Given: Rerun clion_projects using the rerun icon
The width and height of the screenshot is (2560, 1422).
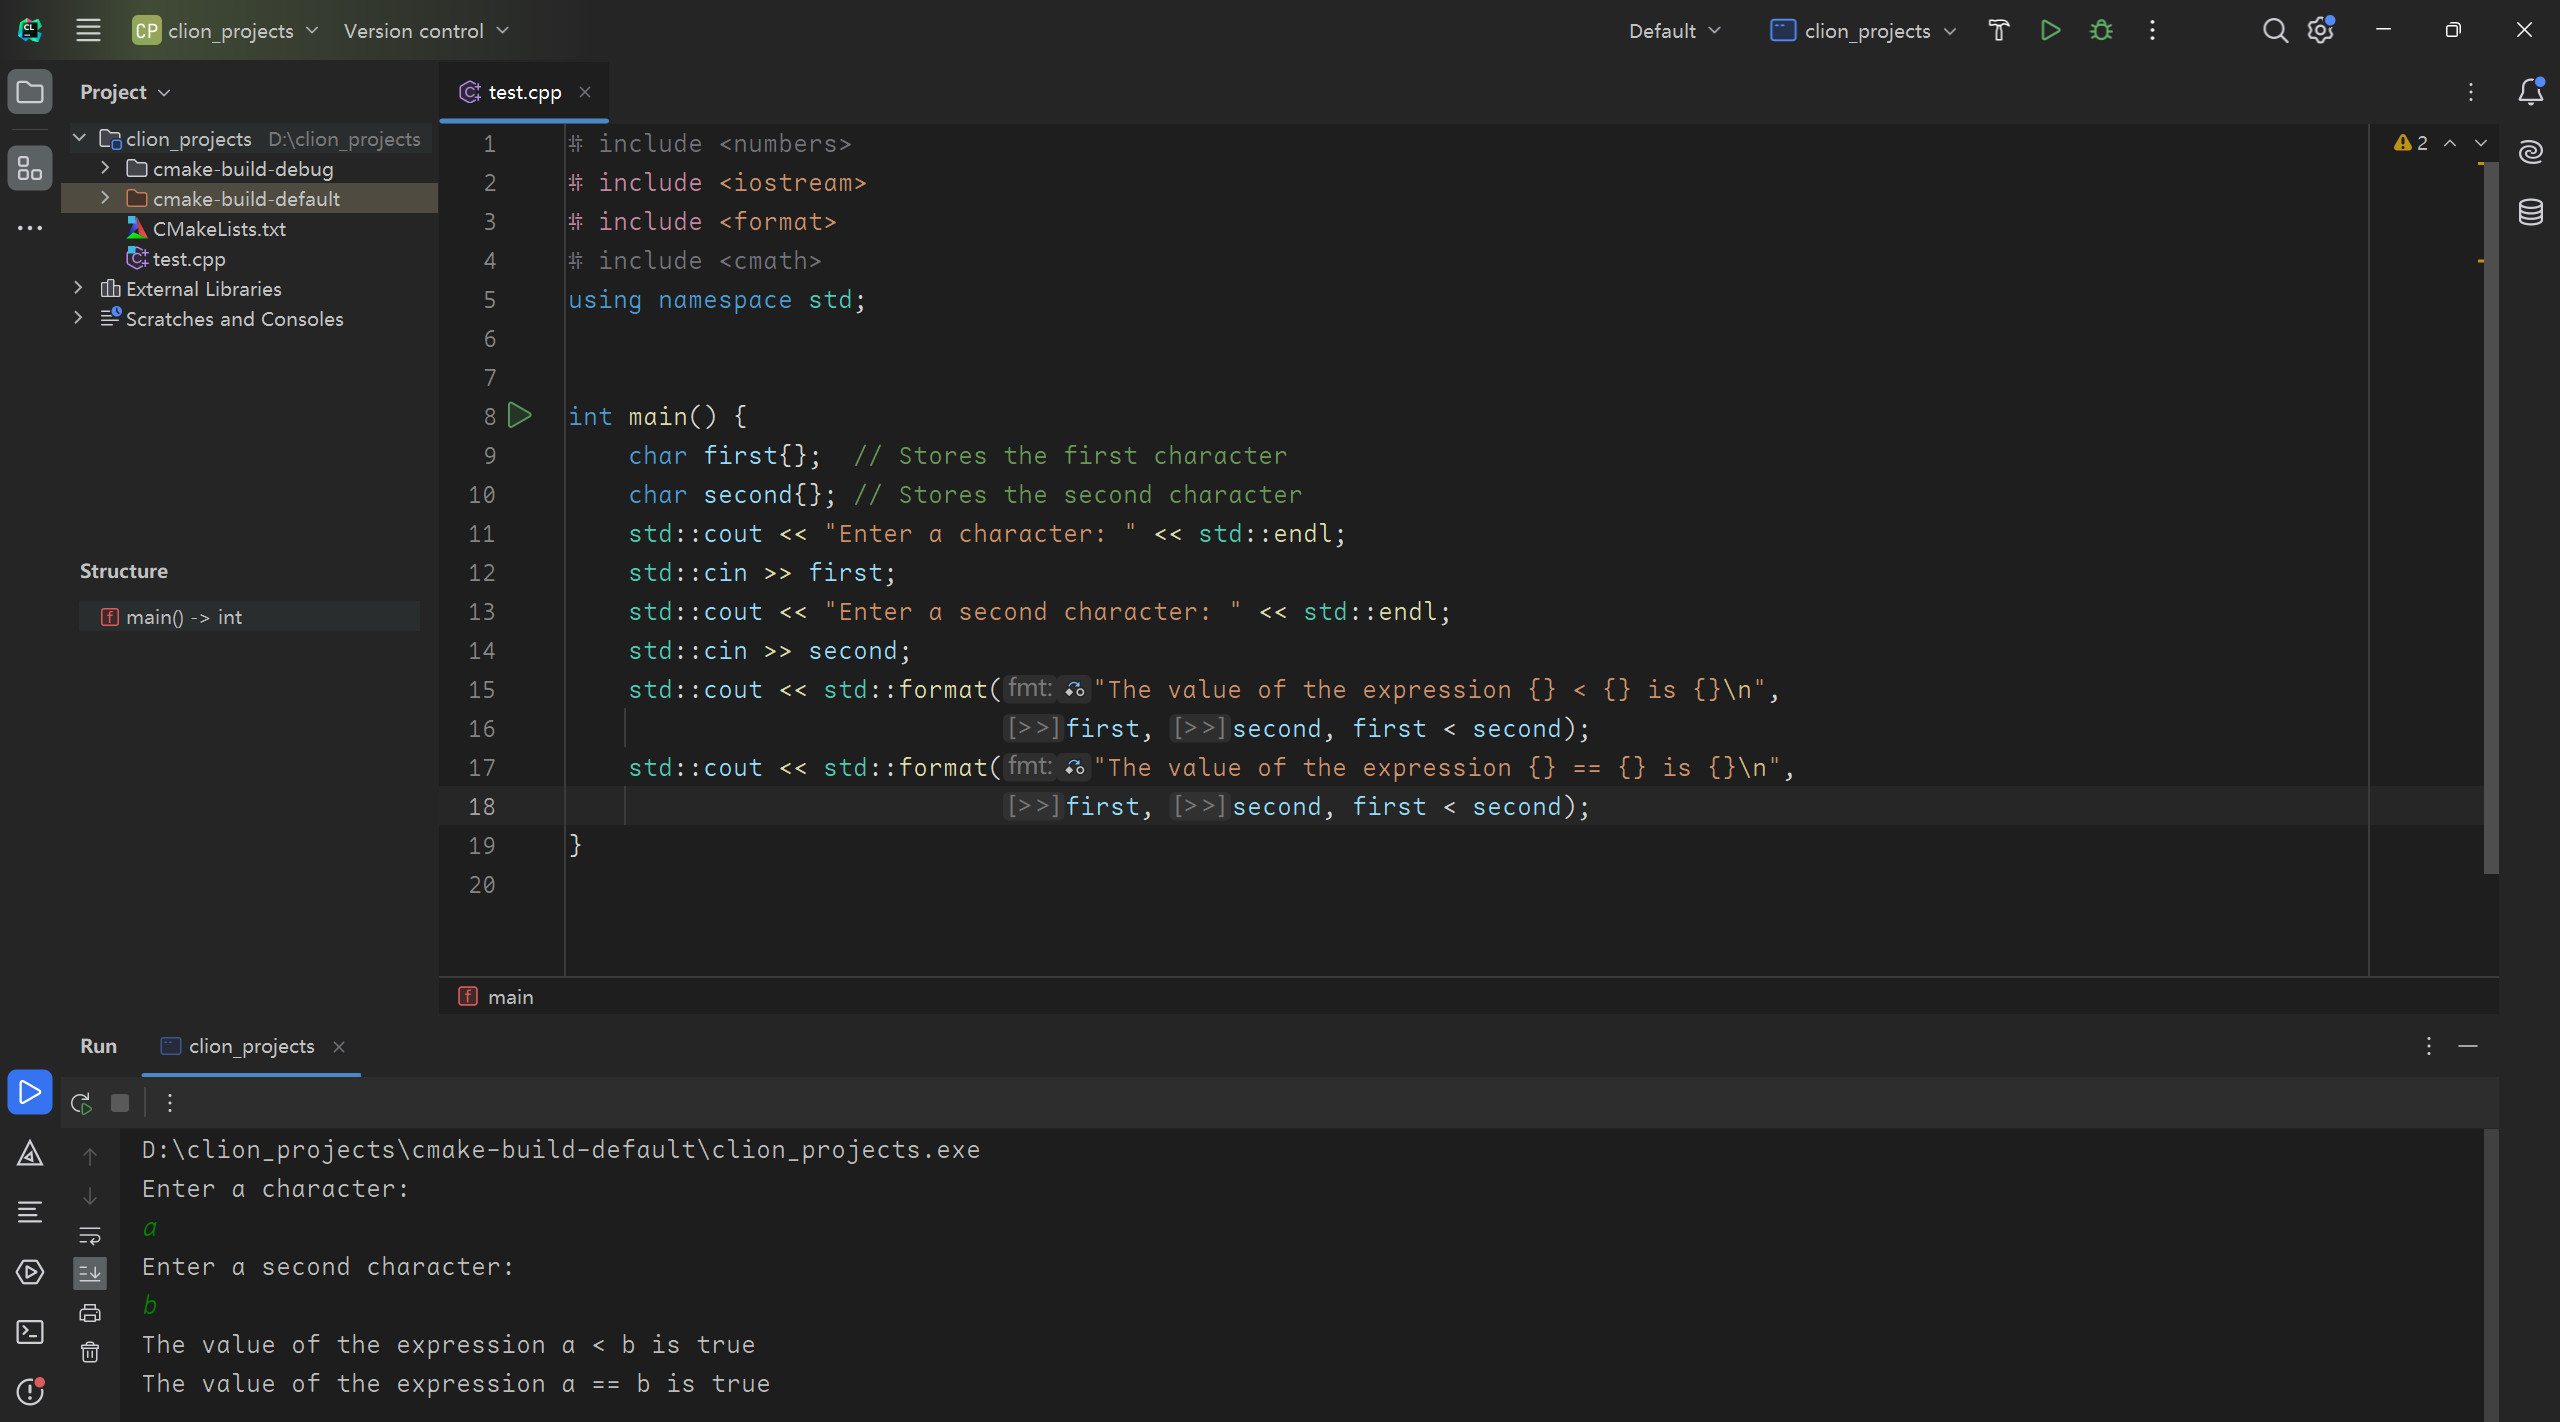Looking at the screenshot, I should tap(80, 1103).
